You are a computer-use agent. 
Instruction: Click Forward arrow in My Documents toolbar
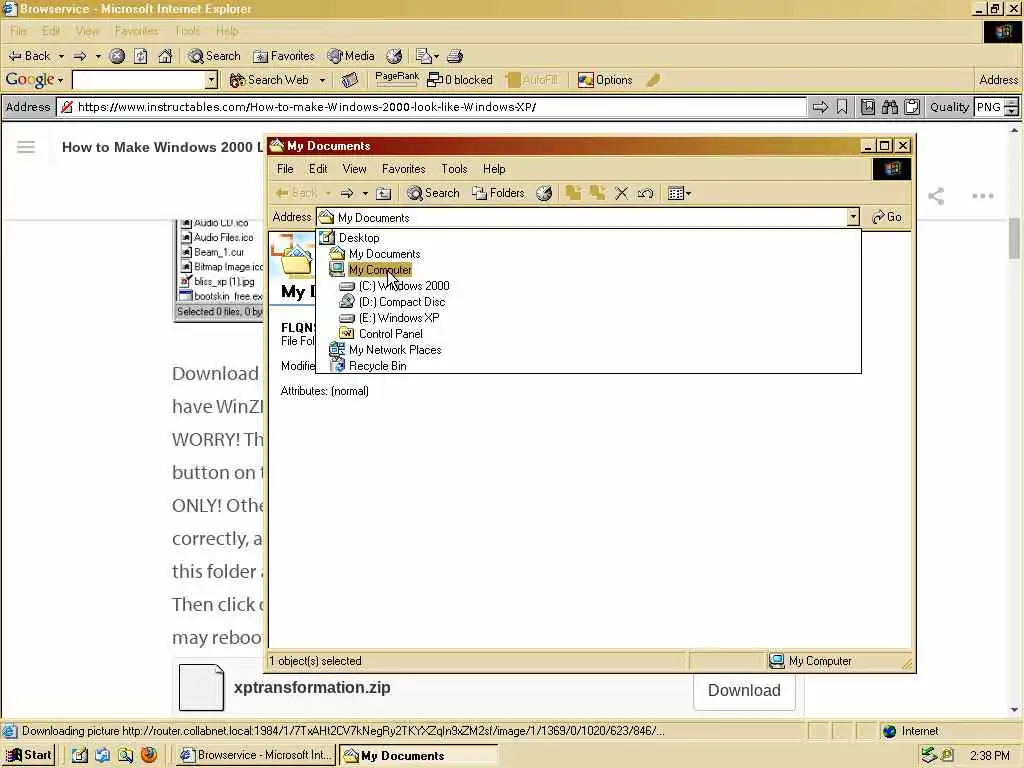pos(347,193)
